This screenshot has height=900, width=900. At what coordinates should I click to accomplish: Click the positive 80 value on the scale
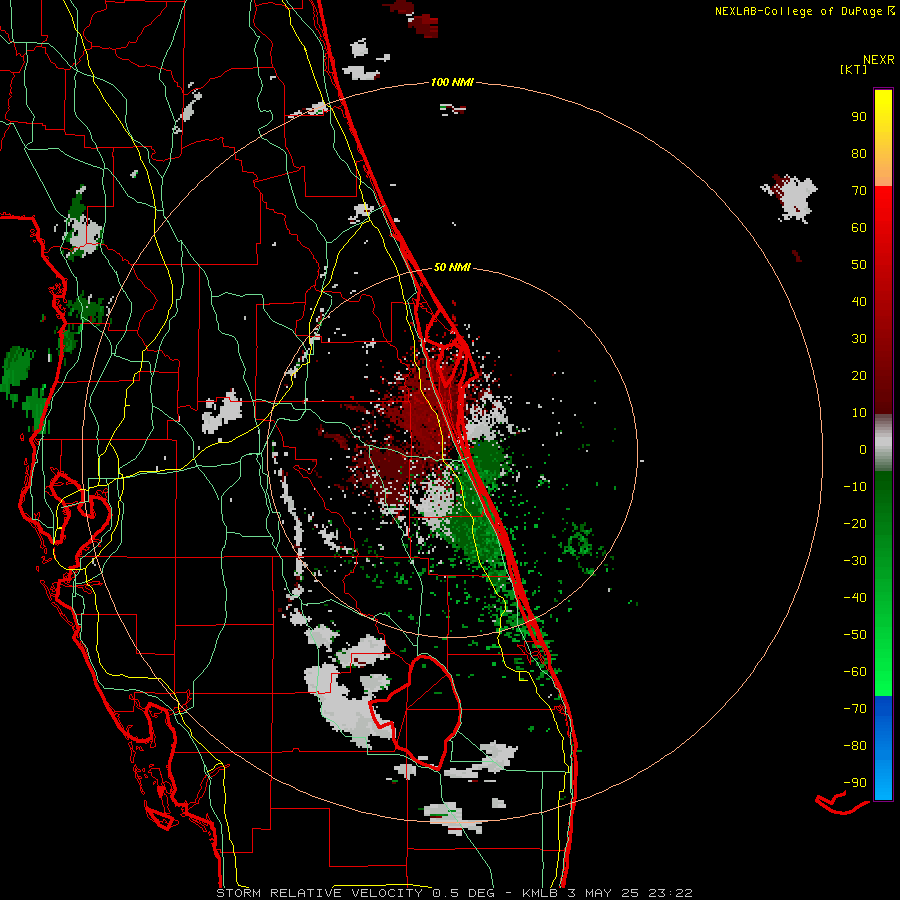tap(859, 153)
